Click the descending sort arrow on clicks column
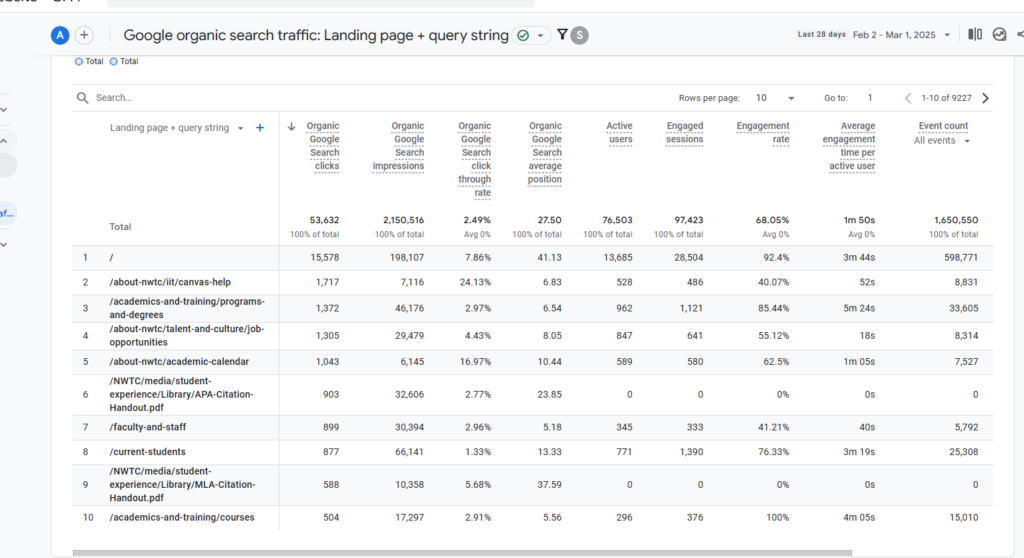This screenshot has width=1024, height=558. tap(291, 126)
